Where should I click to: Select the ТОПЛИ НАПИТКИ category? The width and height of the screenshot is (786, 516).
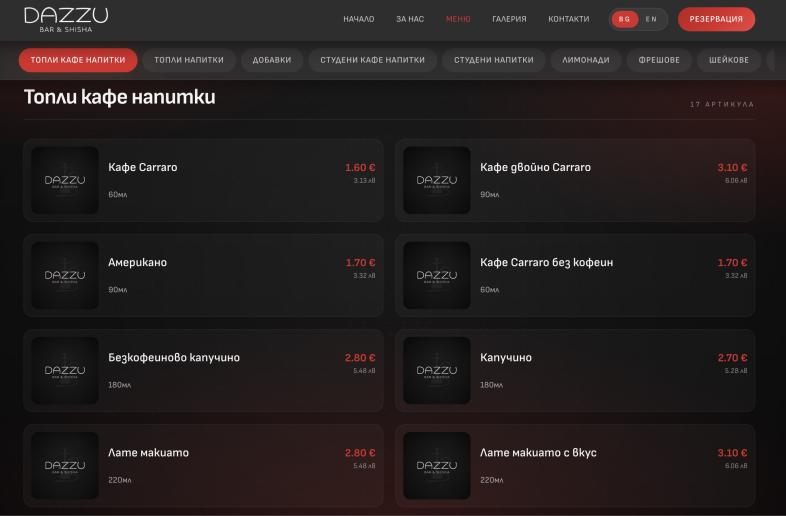[x=189, y=60]
